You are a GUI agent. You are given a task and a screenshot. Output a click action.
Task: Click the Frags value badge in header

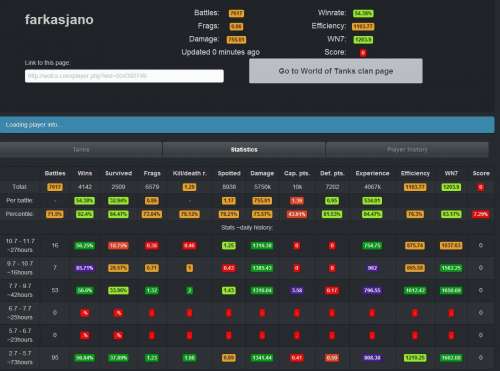pos(236,26)
